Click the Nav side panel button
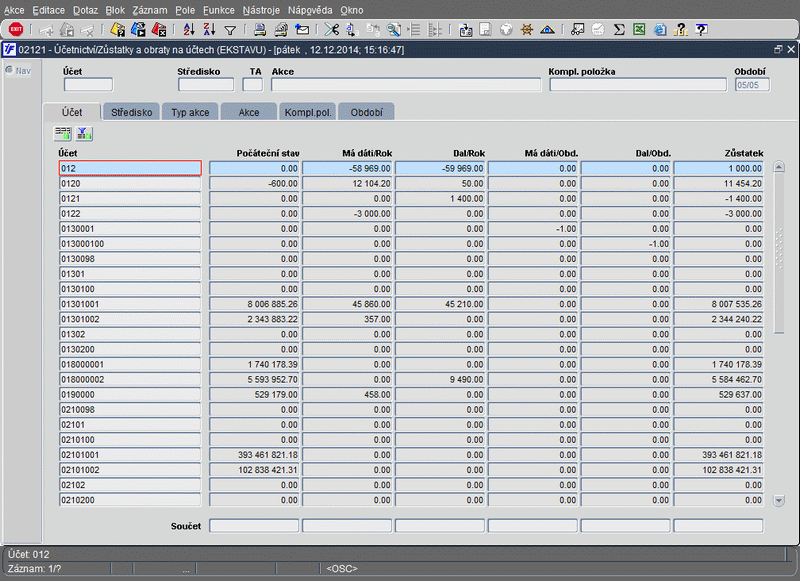The width and height of the screenshot is (800, 581). coord(18,70)
